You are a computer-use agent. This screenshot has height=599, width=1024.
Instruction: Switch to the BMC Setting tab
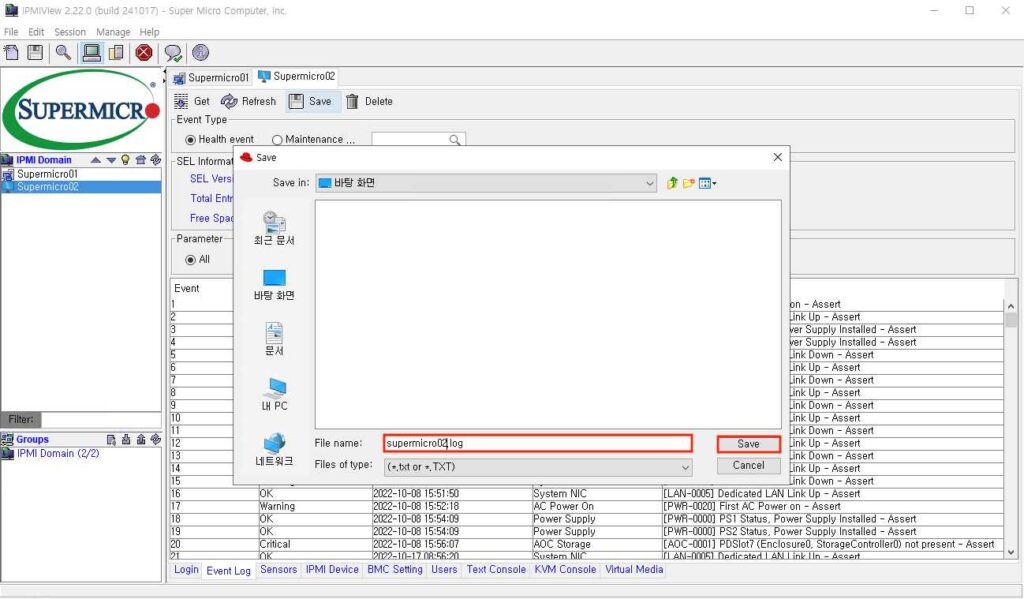tap(394, 570)
